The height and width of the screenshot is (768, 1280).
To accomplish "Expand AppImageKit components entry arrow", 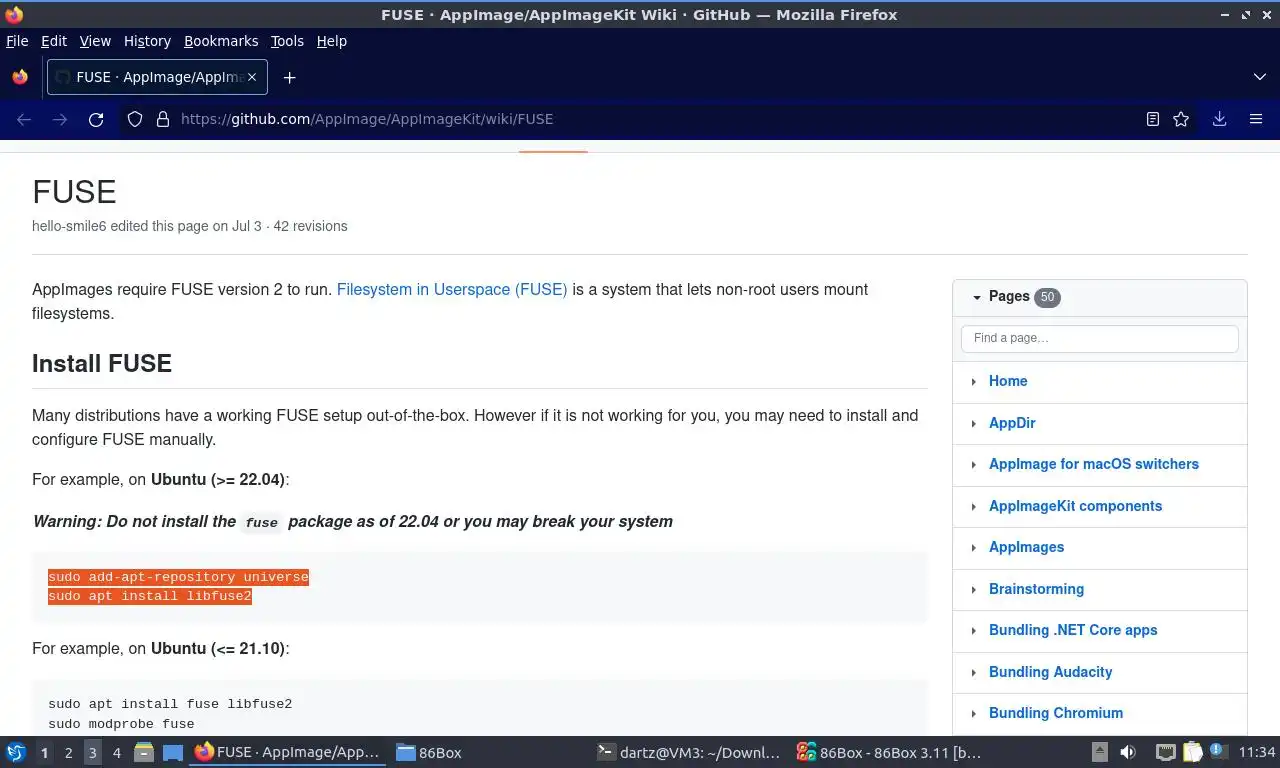I will 974,507.
